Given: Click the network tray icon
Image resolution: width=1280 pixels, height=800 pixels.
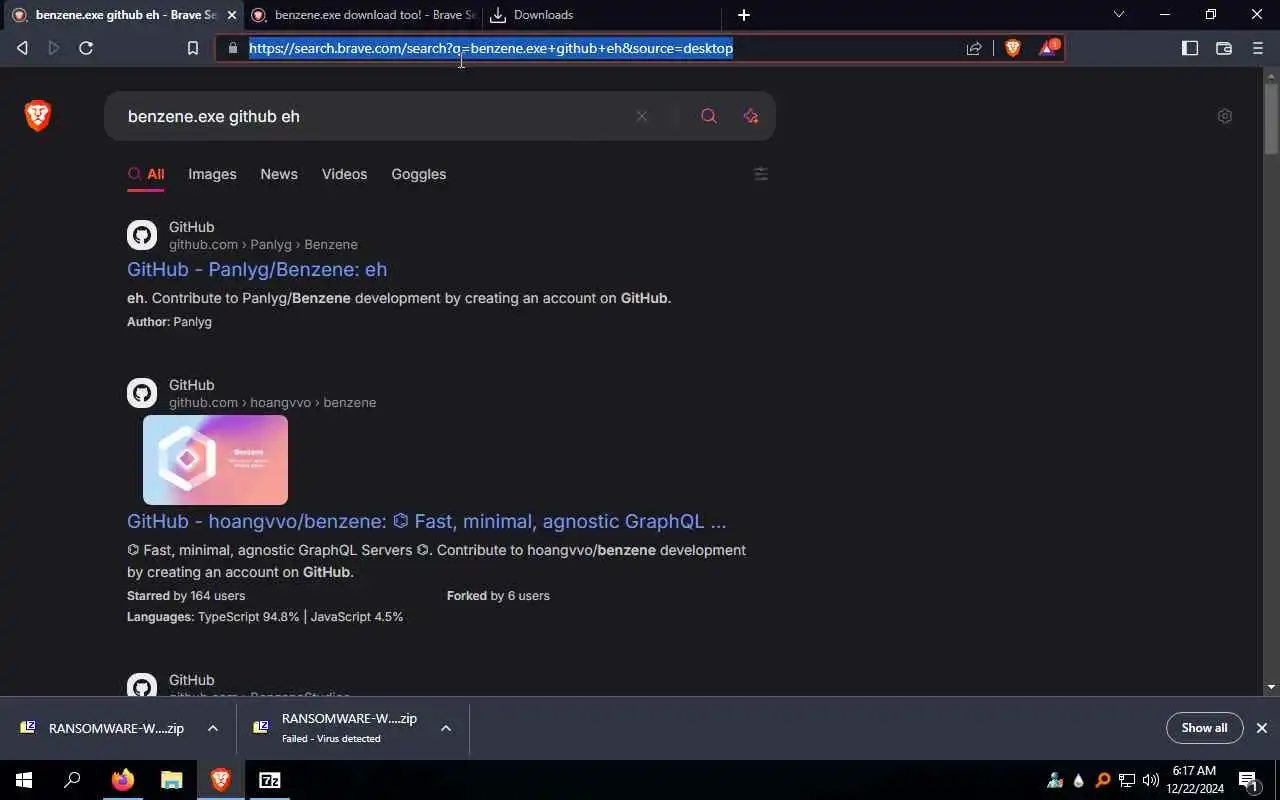Looking at the screenshot, I should pyautogui.click(x=1127, y=780).
